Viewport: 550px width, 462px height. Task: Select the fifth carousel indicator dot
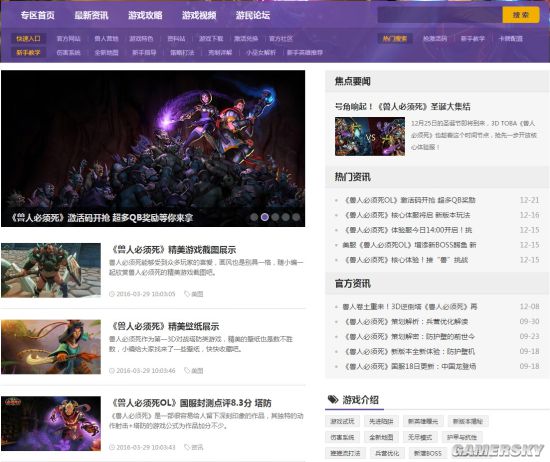tap(296, 217)
